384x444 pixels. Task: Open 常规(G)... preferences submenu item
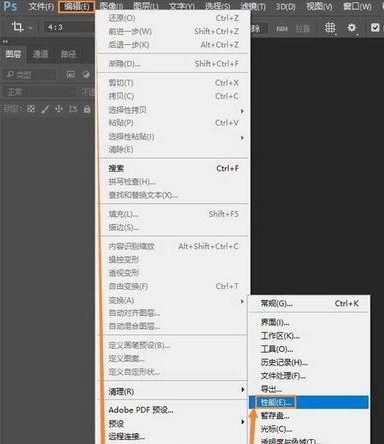click(309, 304)
